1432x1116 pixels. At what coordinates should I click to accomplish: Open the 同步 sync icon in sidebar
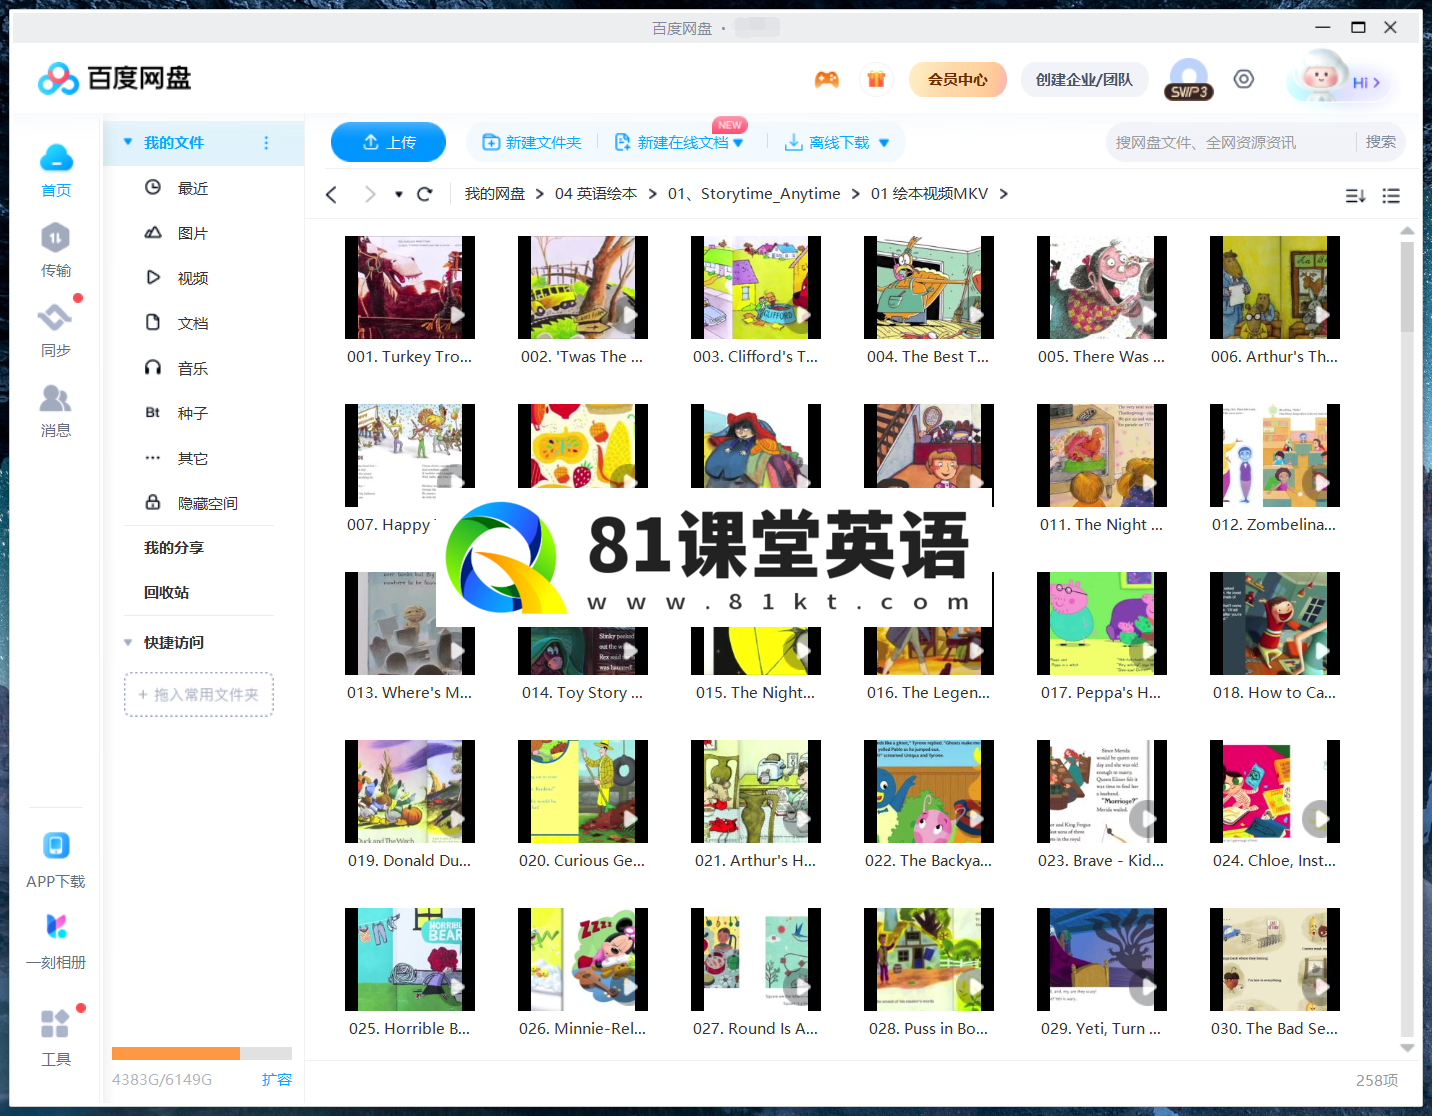coord(55,318)
